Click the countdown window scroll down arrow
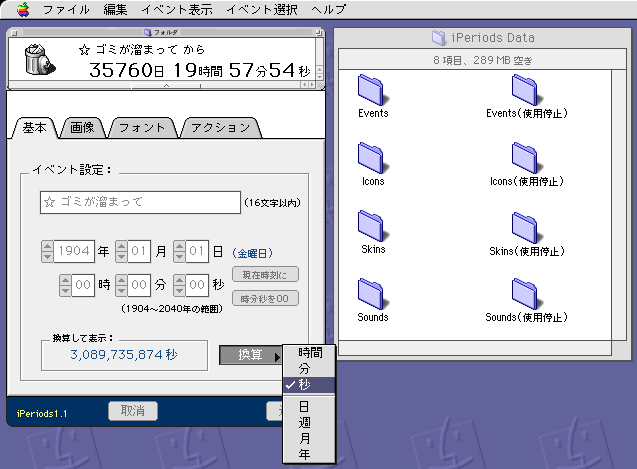This screenshot has height=469, width=637. tap(319, 76)
